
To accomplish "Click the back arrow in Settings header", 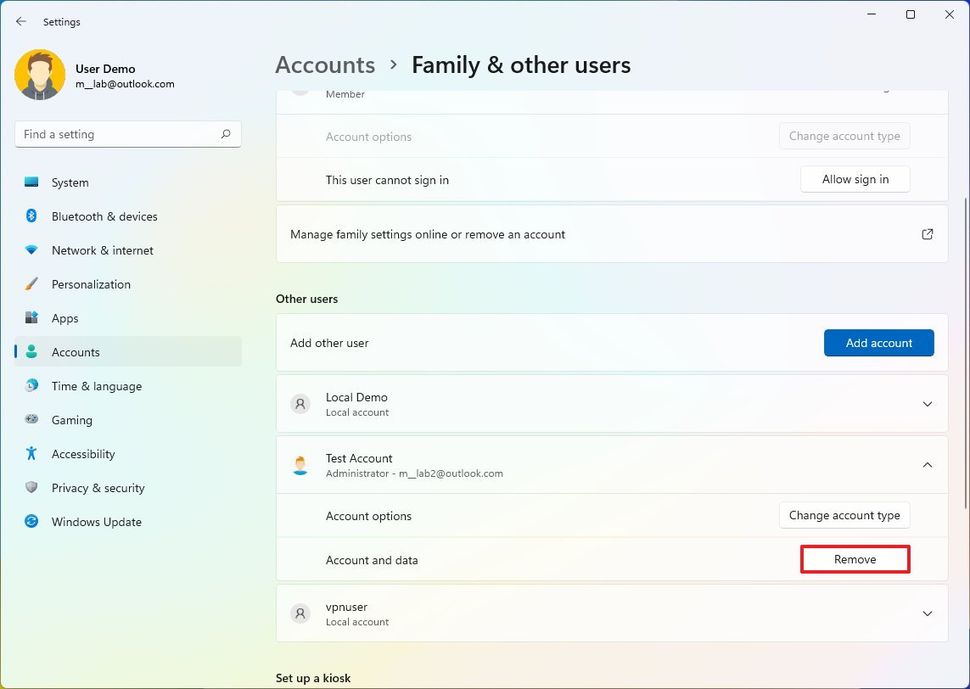I will (21, 21).
